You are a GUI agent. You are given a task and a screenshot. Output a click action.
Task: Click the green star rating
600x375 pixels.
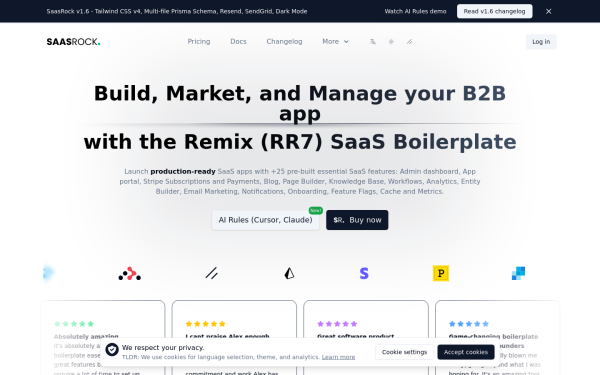click(x=74, y=324)
